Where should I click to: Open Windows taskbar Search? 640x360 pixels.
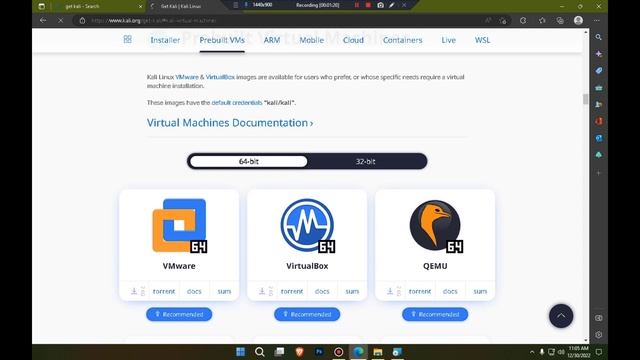pos(260,351)
